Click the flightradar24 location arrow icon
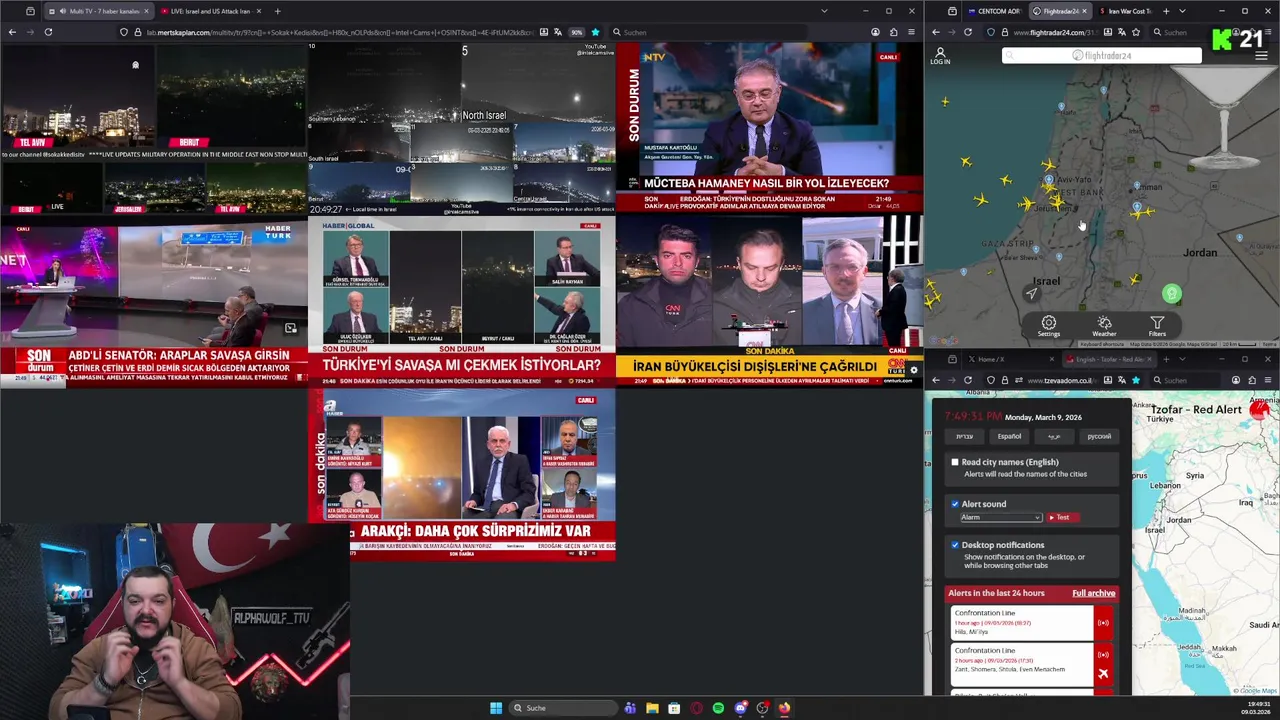This screenshot has height=720, width=1280. tap(1031, 293)
